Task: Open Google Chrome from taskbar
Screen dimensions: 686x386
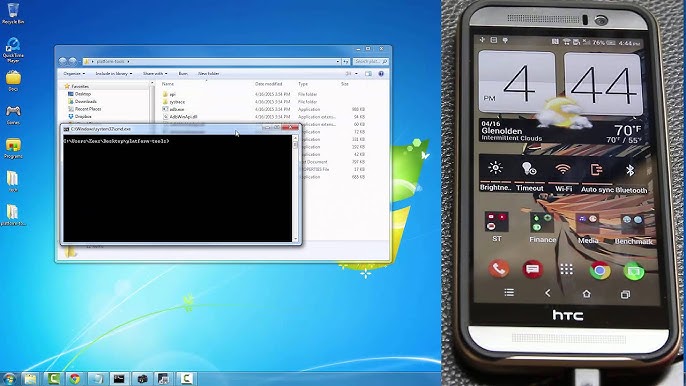Action: pyautogui.click(x=75, y=378)
